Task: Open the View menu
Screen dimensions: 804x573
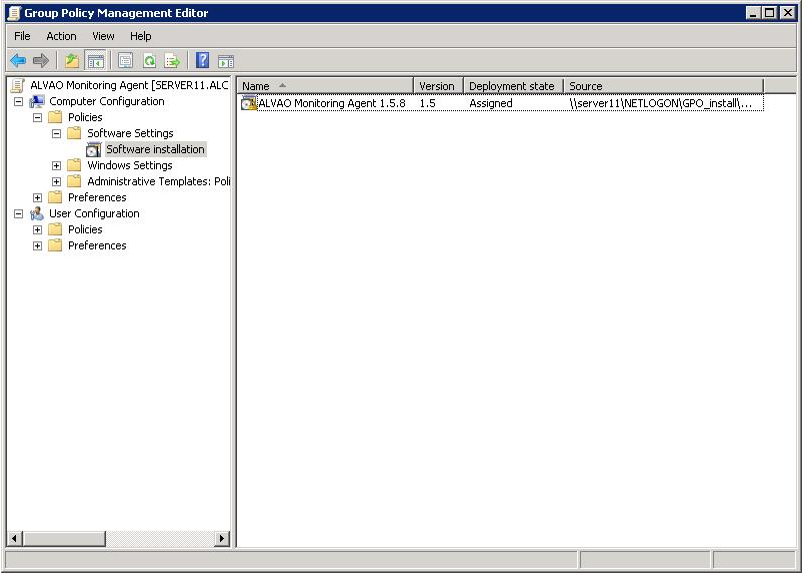Action: (x=103, y=36)
